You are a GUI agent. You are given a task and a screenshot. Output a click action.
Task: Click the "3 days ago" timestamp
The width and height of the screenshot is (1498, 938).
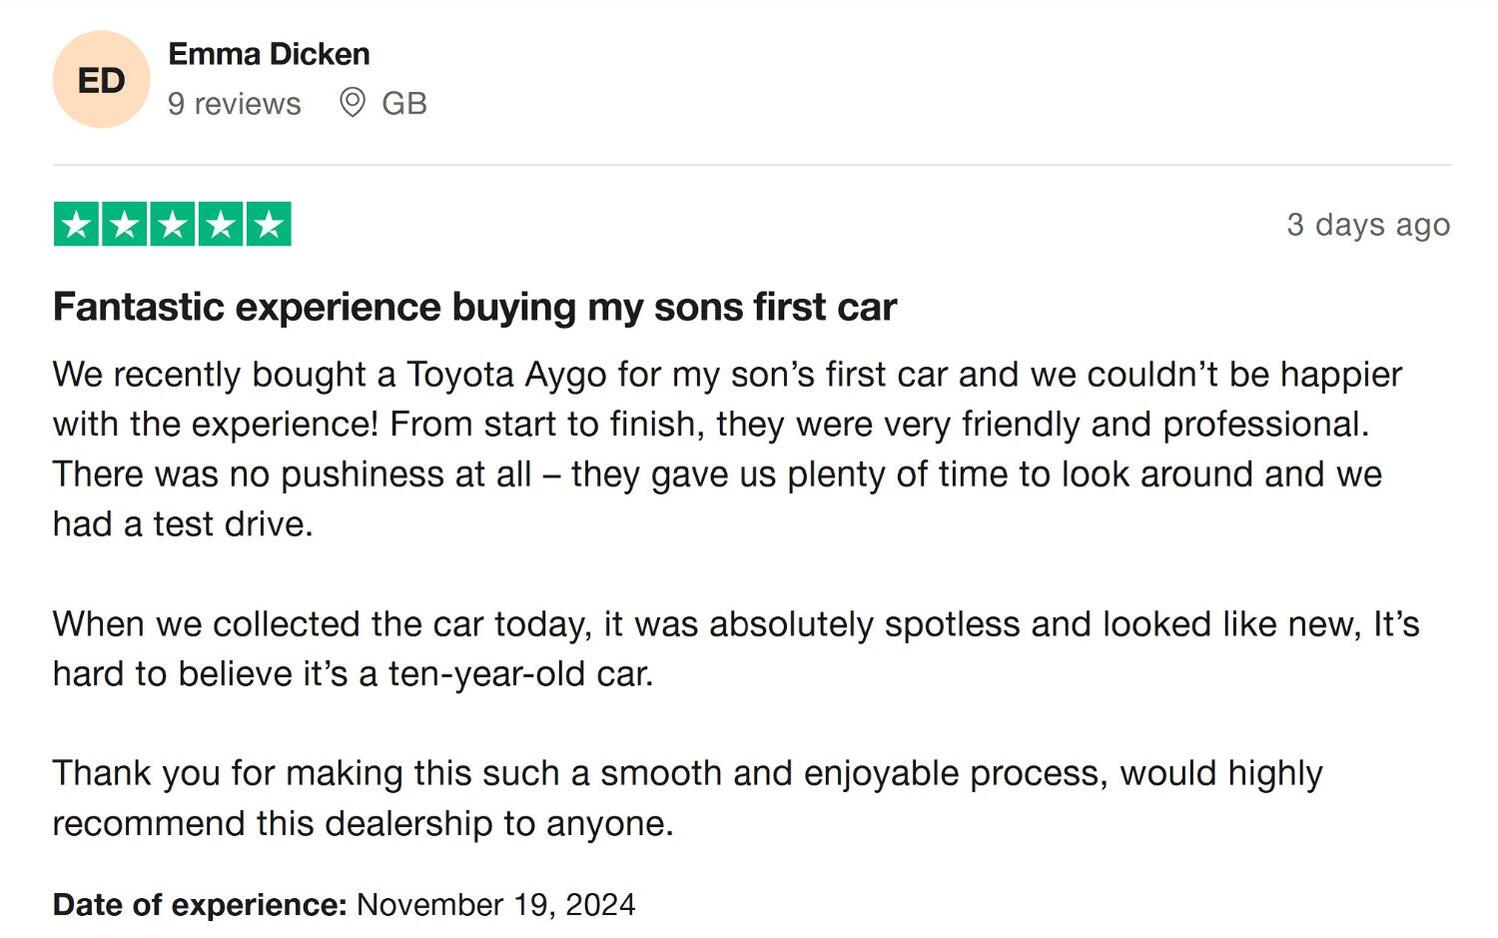click(x=1367, y=224)
